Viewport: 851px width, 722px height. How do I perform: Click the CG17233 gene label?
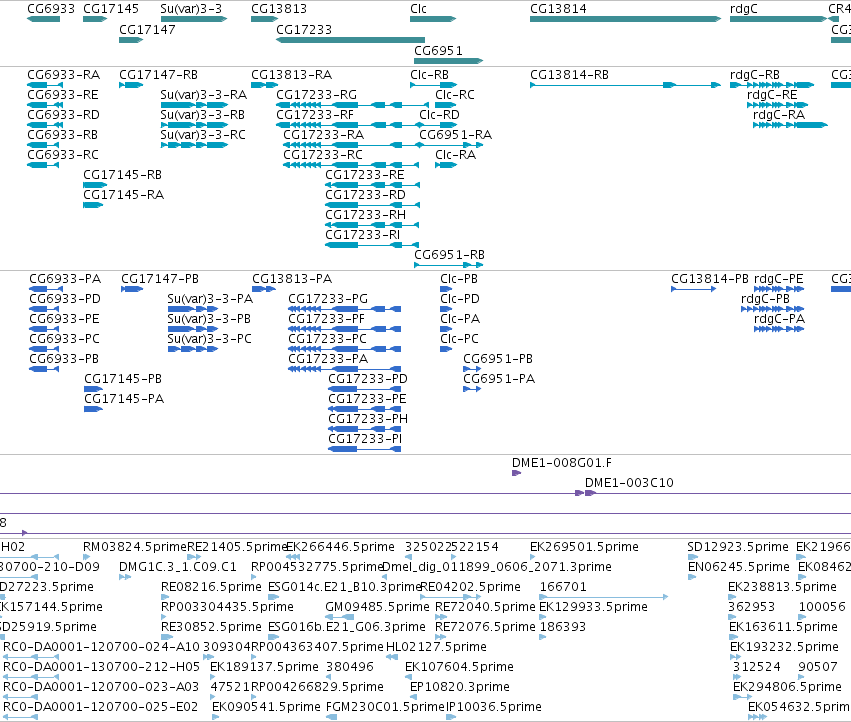[304, 29]
